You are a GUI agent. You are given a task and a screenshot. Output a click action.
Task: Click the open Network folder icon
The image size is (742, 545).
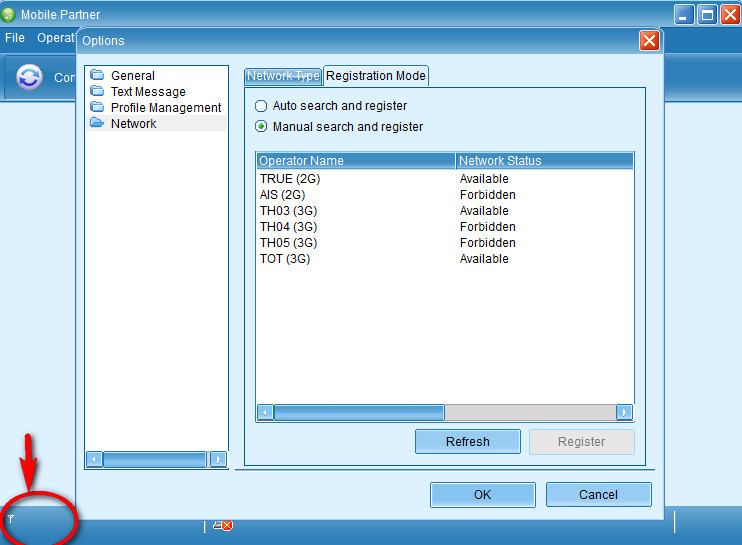pyautogui.click(x=97, y=123)
